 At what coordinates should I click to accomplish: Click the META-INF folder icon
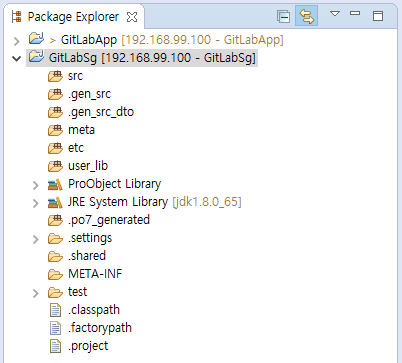55,275
